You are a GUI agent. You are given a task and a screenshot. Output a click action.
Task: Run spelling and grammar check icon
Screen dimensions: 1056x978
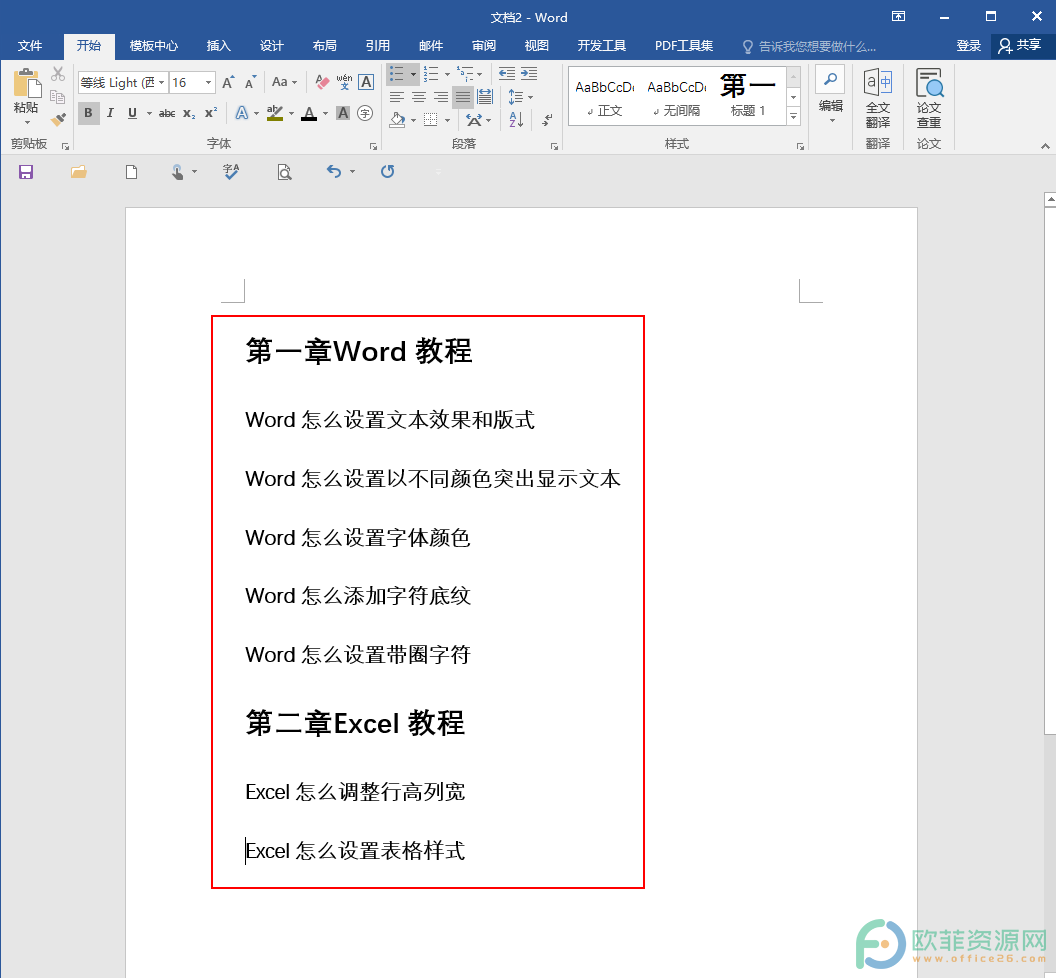(x=231, y=172)
